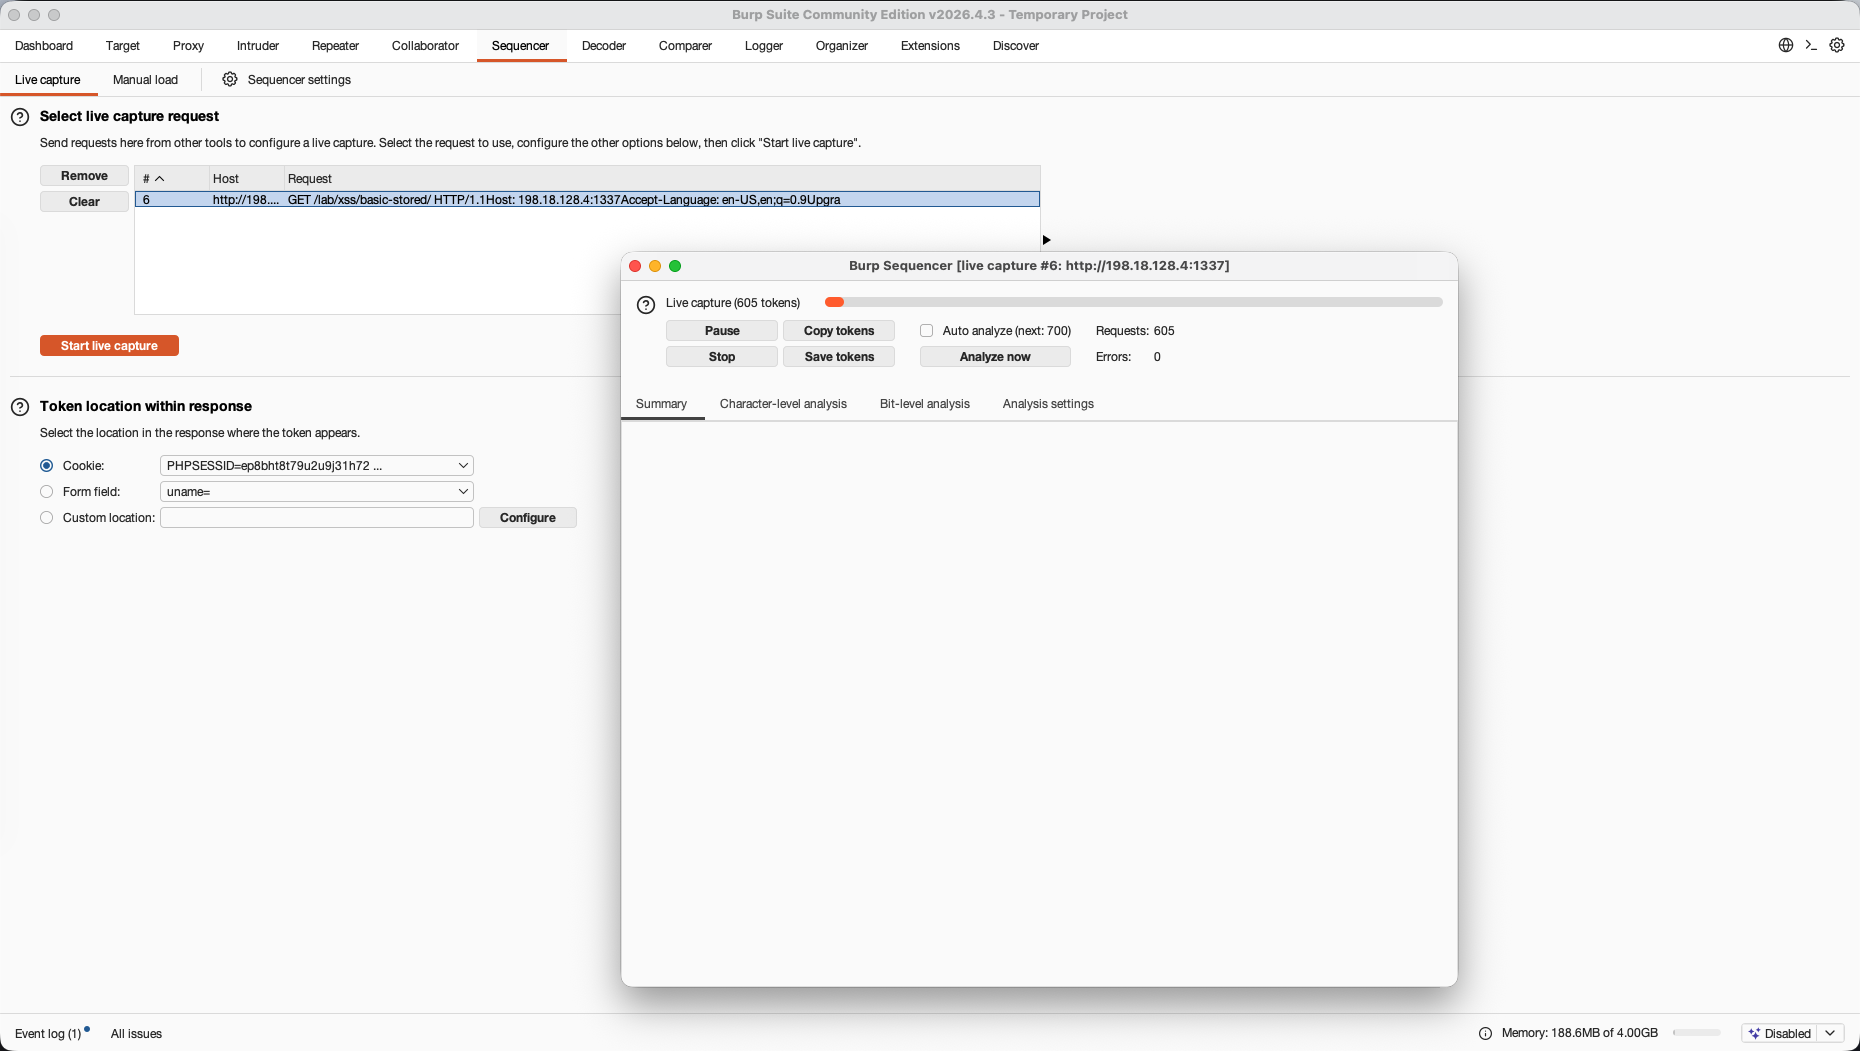The width and height of the screenshot is (1860, 1051).
Task: Click Save tokens button
Action: [839, 356]
